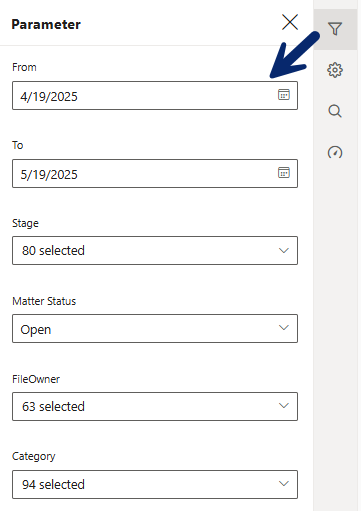
Task: Open the search magnifier icon
Action: click(x=335, y=111)
